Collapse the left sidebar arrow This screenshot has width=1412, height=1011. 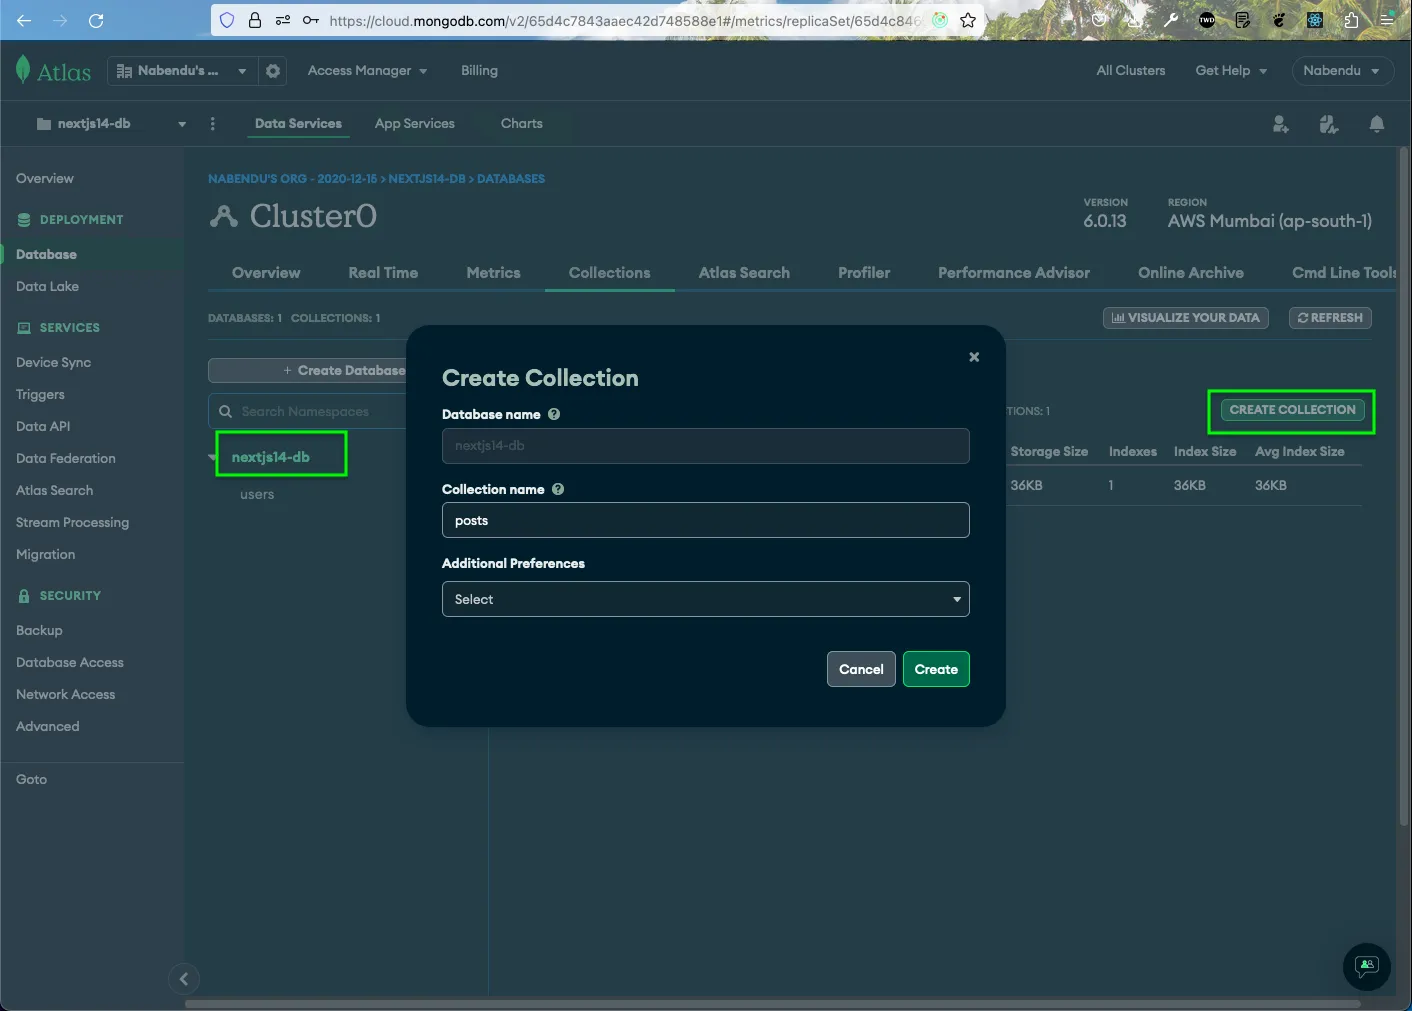pos(183,979)
